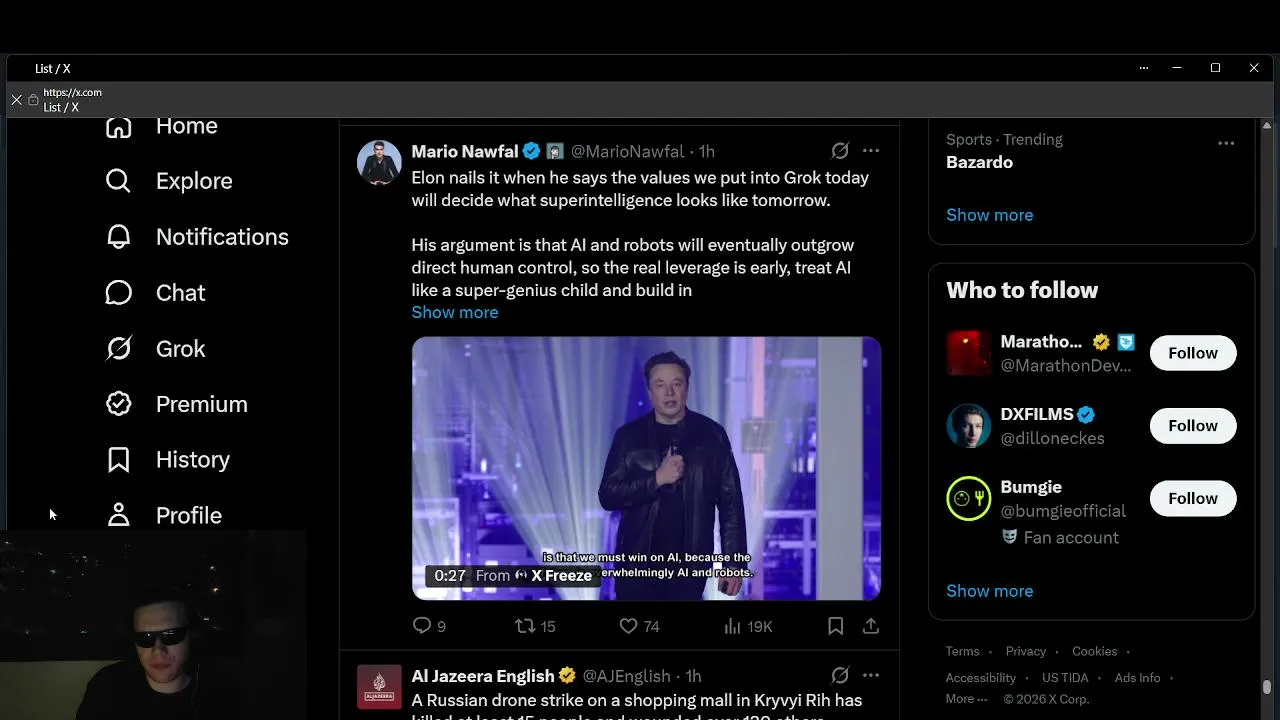
Task: Show more trending topics
Action: pyautogui.click(x=990, y=215)
